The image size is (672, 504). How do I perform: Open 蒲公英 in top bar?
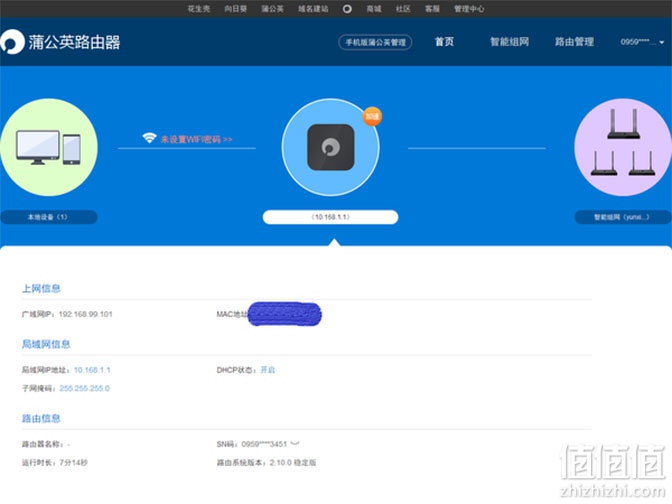coord(273,9)
